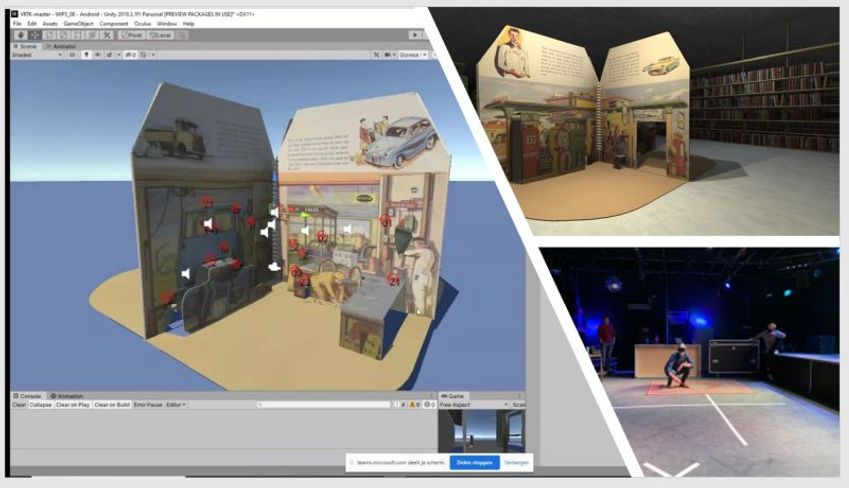Image resolution: width=849 pixels, height=488 pixels.
Task: Switch to the Scene tab
Action: pos(25,47)
